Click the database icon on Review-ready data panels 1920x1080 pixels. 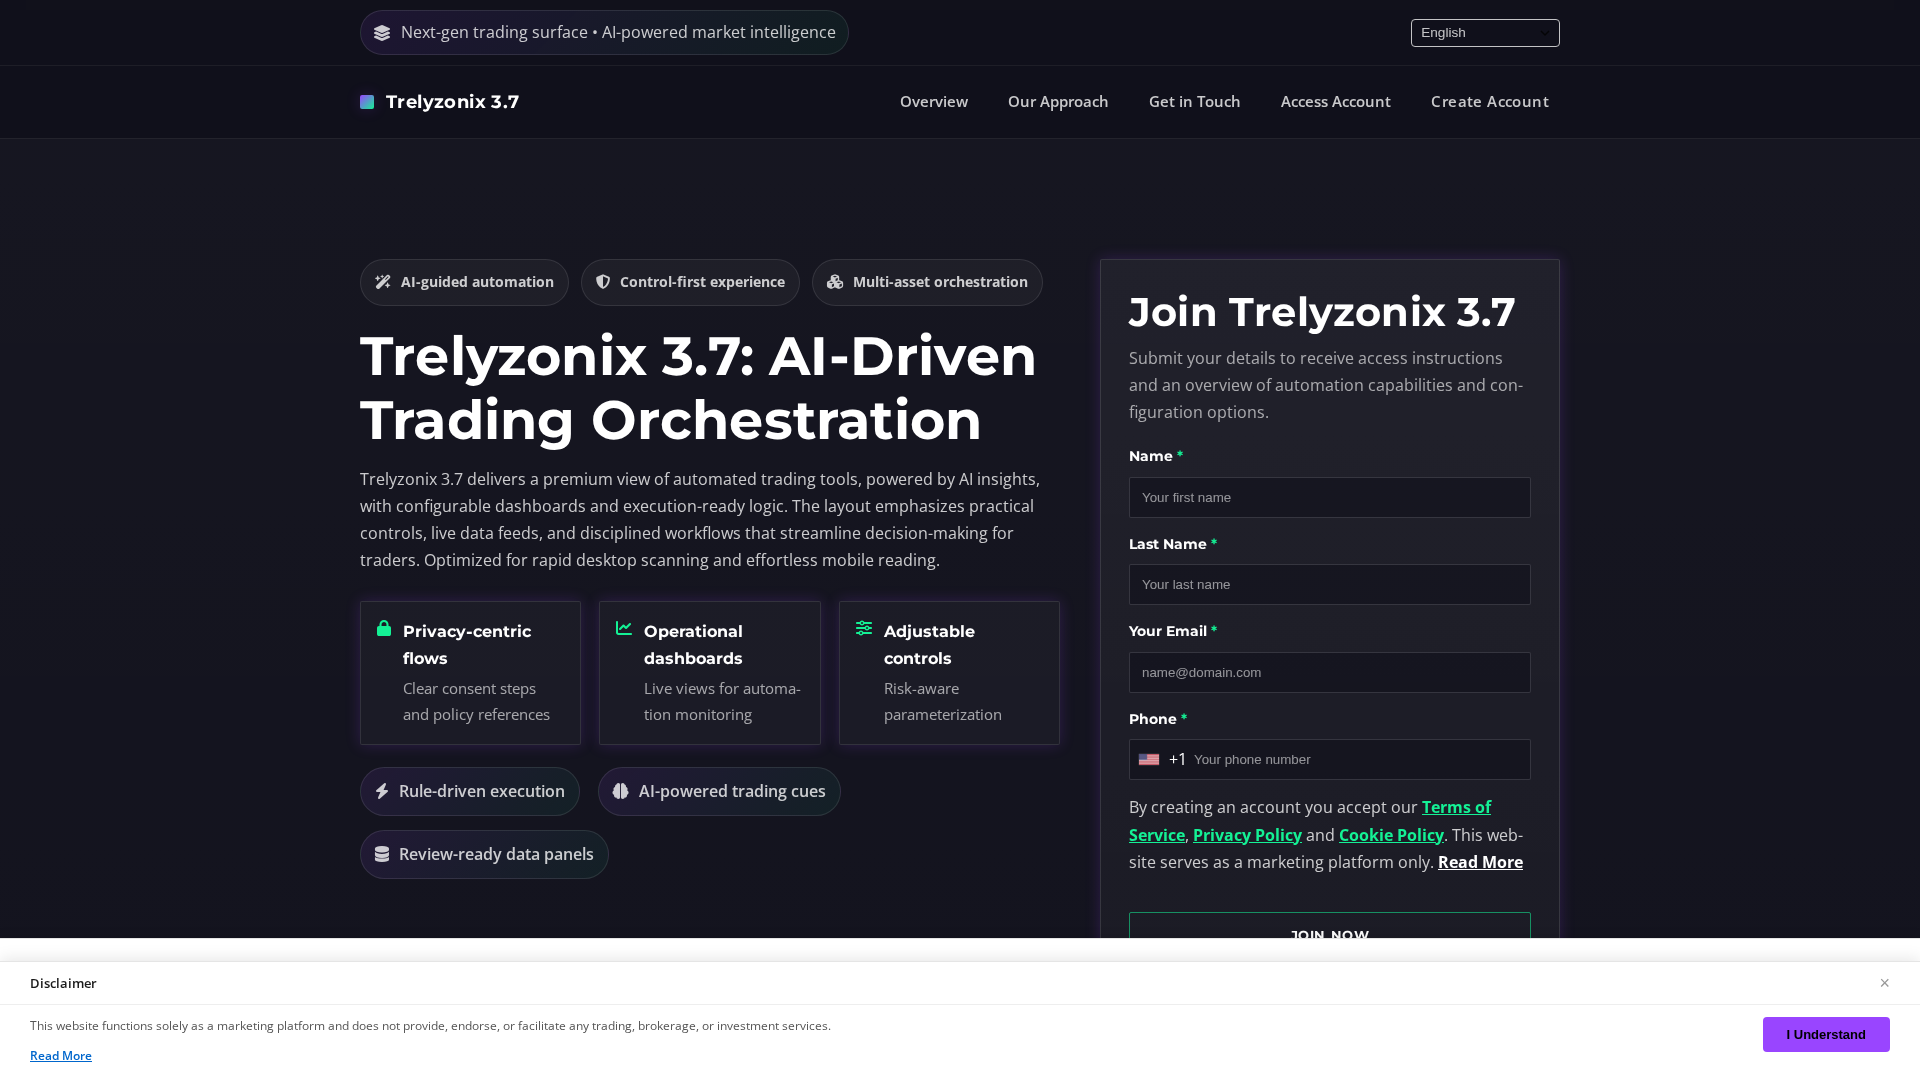coord(382,854)
